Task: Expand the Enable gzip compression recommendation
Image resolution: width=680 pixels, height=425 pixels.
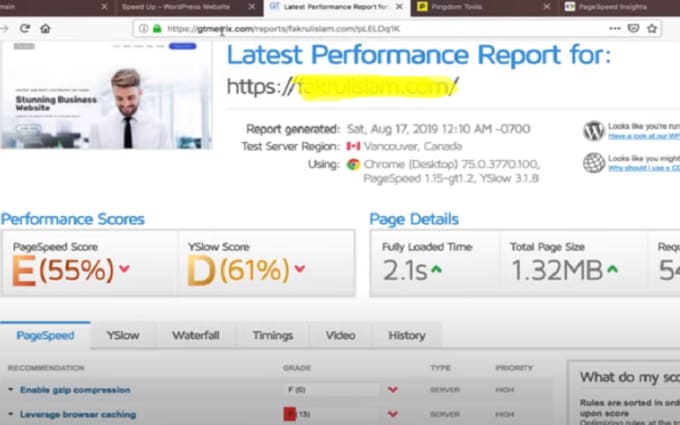Action: pyautogui.click(x=11, y=389)
